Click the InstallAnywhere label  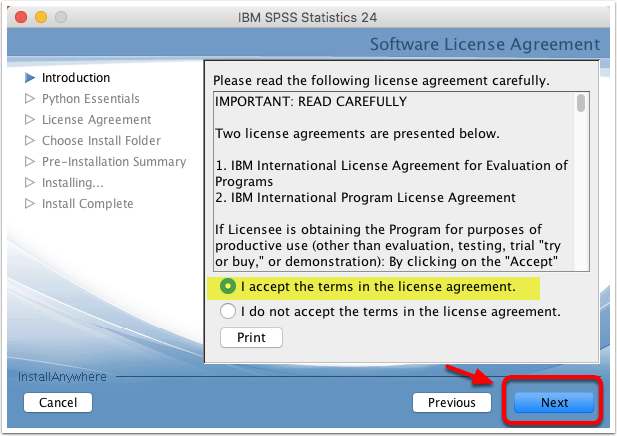coord(62,377)
